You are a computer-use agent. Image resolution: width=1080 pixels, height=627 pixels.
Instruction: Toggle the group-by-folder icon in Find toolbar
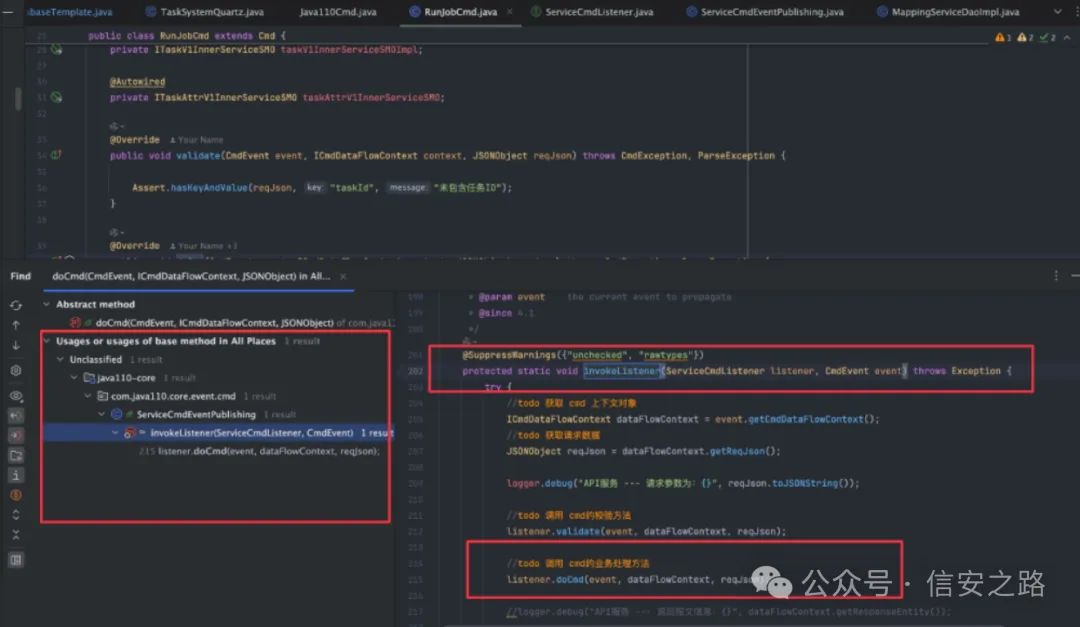pyautogui.click(x=16, y=455)
